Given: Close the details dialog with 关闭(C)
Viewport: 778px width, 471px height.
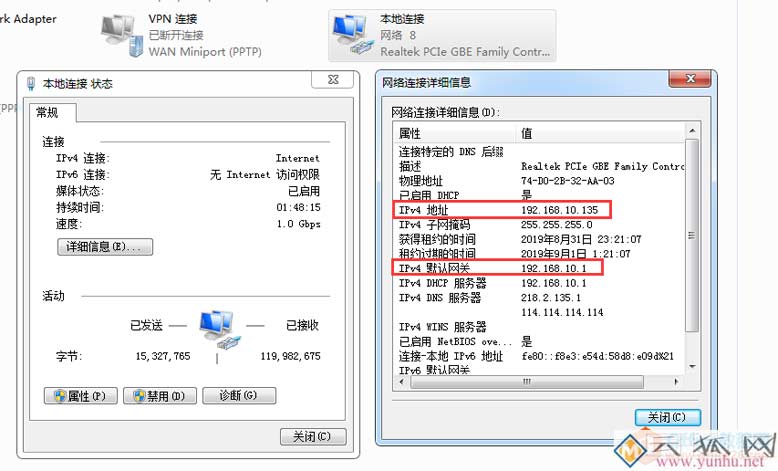Looking at the screenshot, I should pyautogui.click(x=667, y=417).
